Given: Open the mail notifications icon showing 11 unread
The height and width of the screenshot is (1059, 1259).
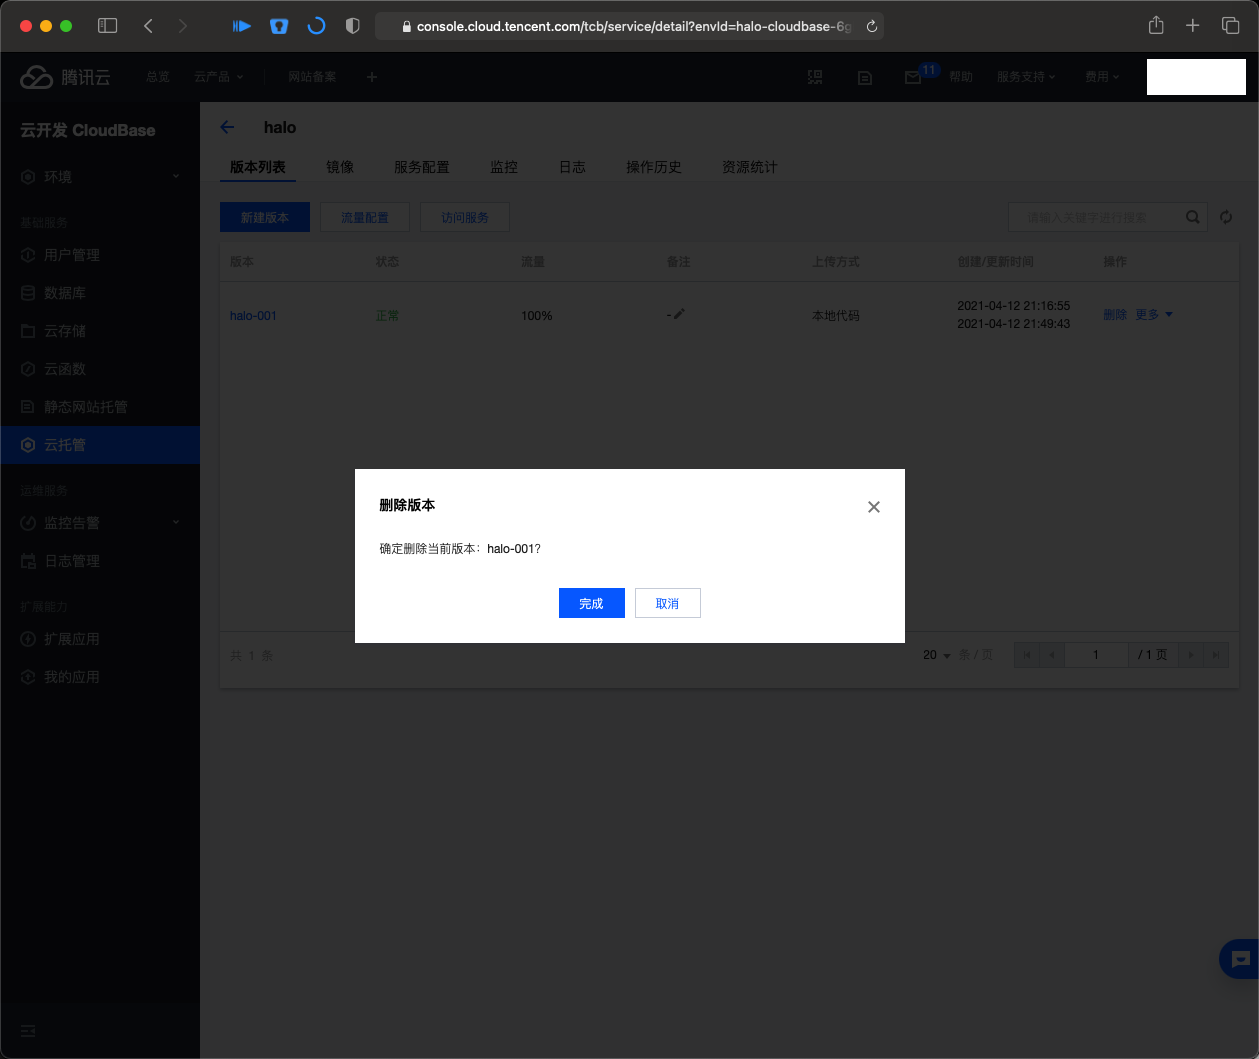Looking at the screenshot, I should [913, 77].
